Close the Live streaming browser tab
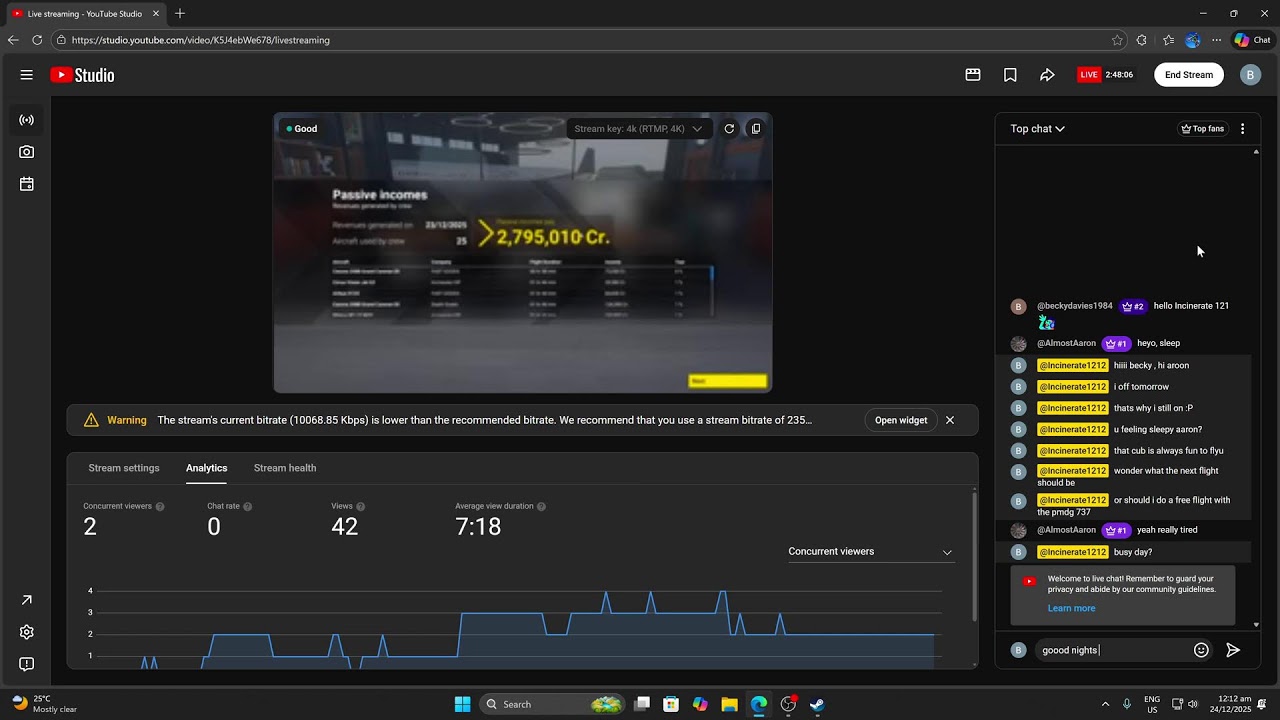The image size is (1280, 720). (x=156, y=14)
